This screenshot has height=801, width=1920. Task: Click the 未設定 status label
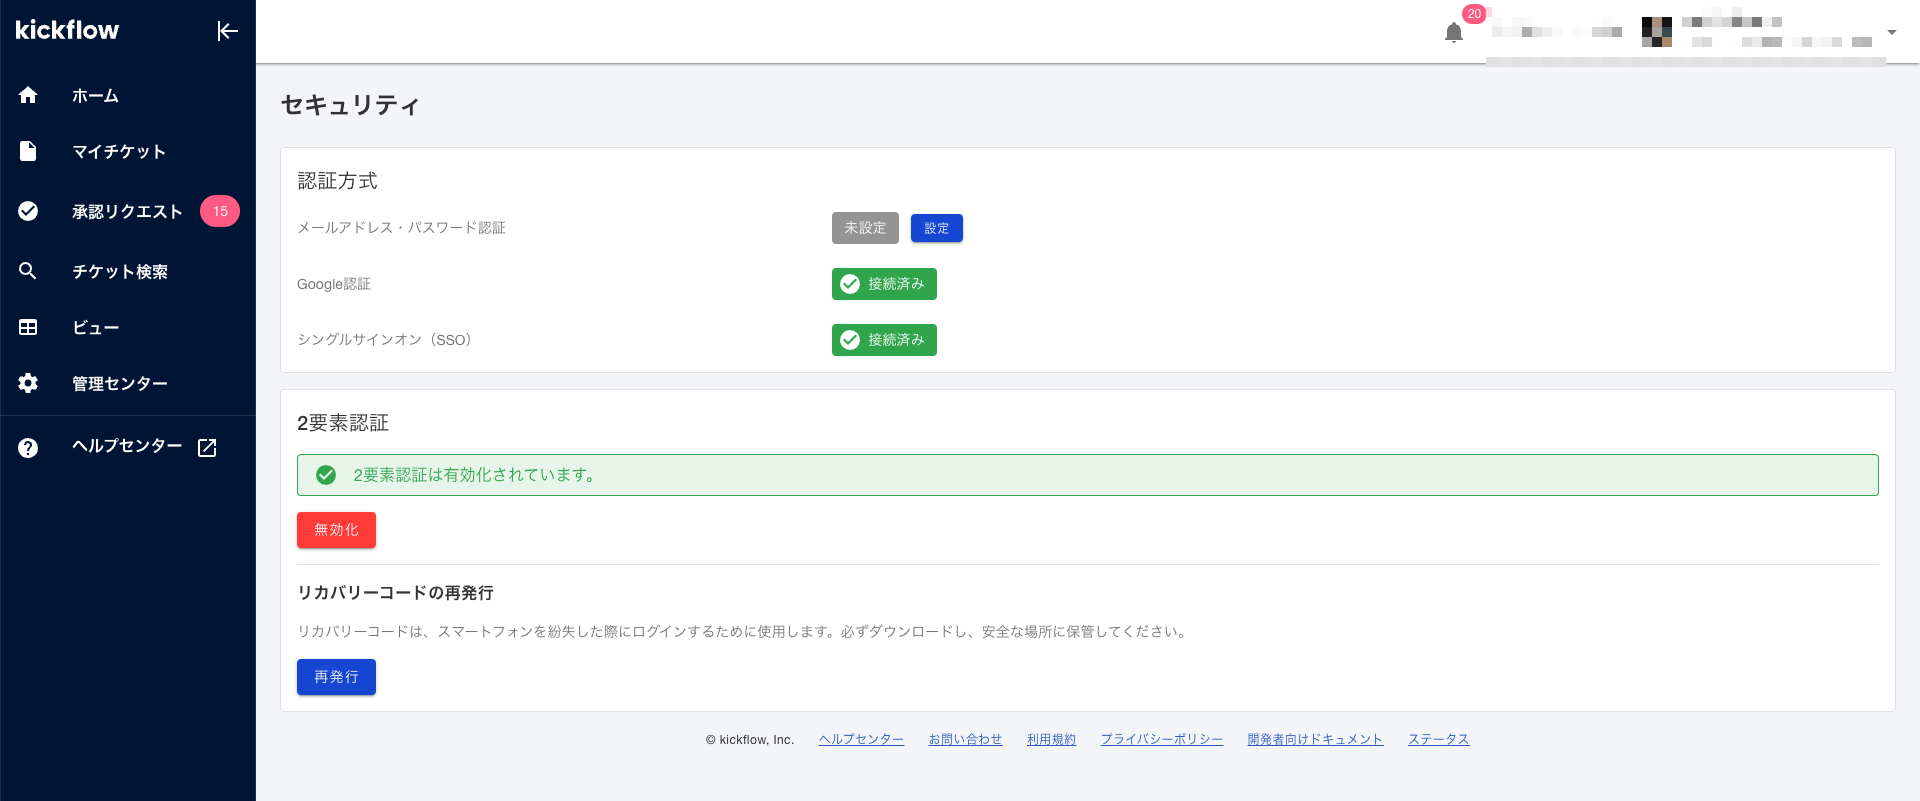point(865,228)
